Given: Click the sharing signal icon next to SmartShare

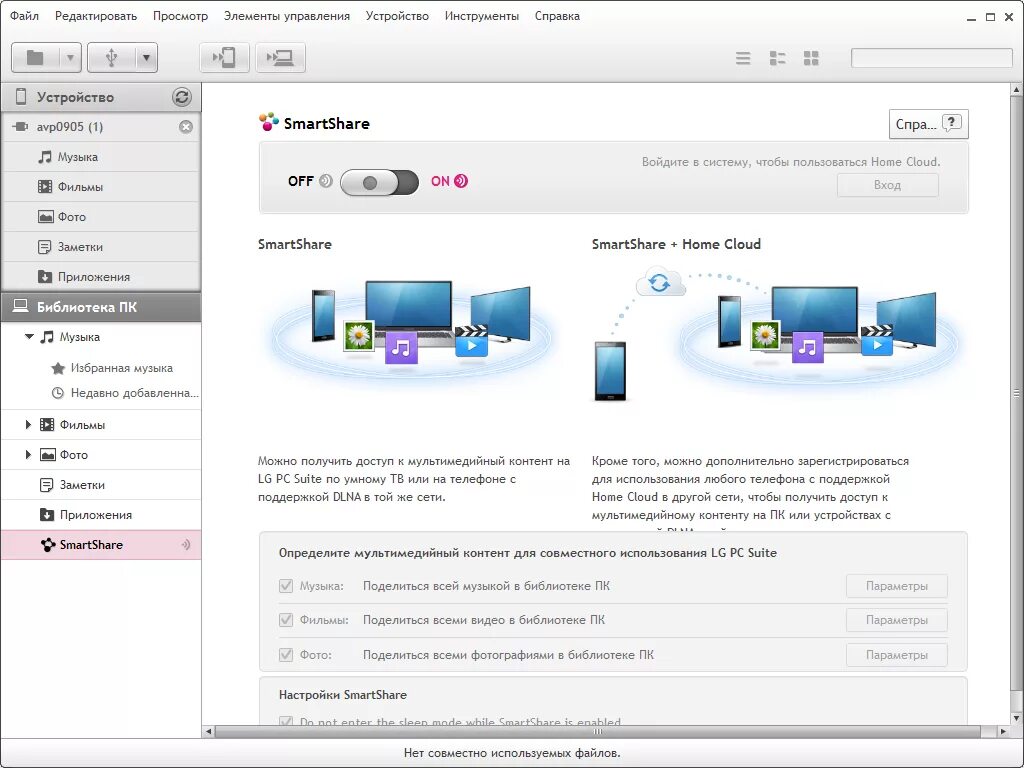Looking at the screenshot, I should pyautogui.click(x=186, y=545).
